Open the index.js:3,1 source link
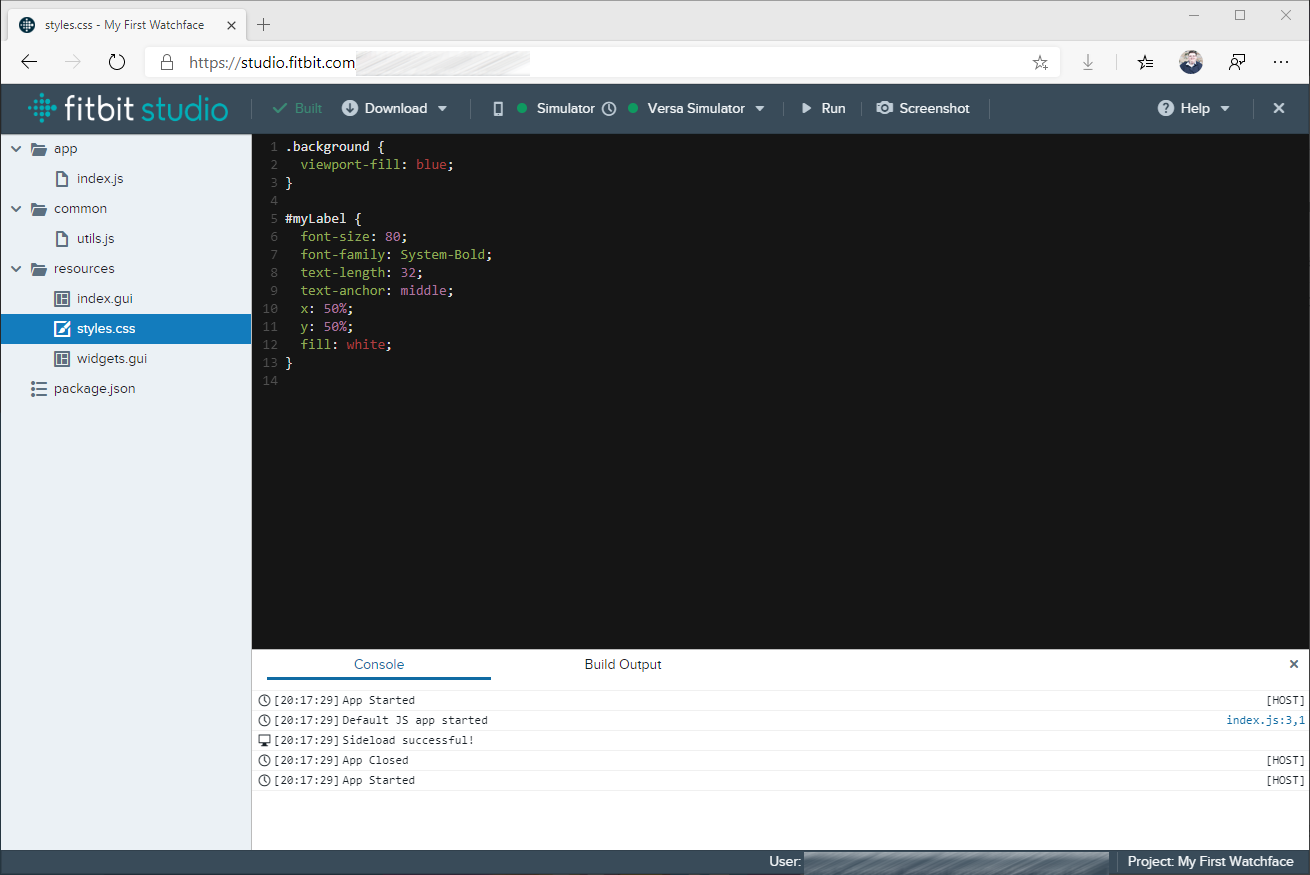The height and width of the screenshot is (875, 1310). pyautogui.click(x=1264, y=720)
